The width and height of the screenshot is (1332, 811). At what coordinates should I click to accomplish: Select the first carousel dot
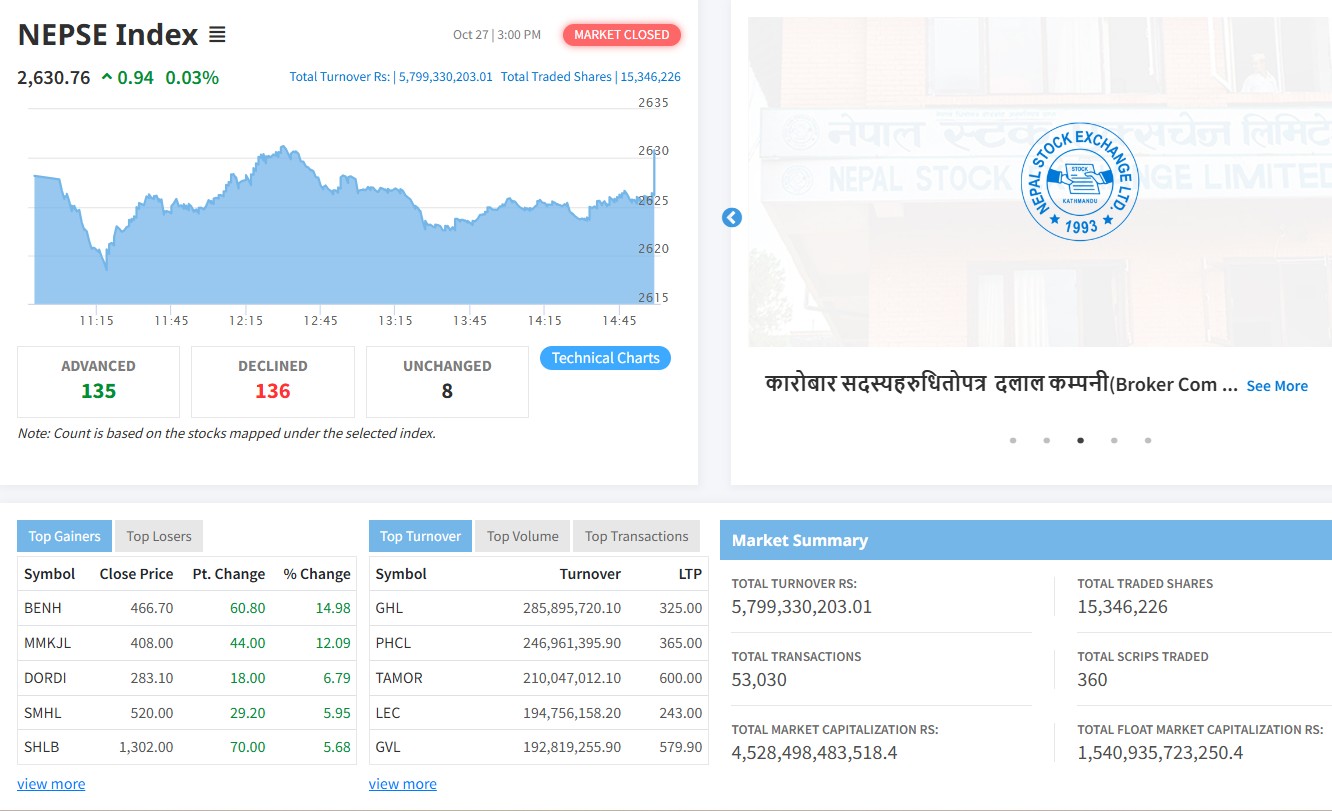click(x=1013, y=440)
